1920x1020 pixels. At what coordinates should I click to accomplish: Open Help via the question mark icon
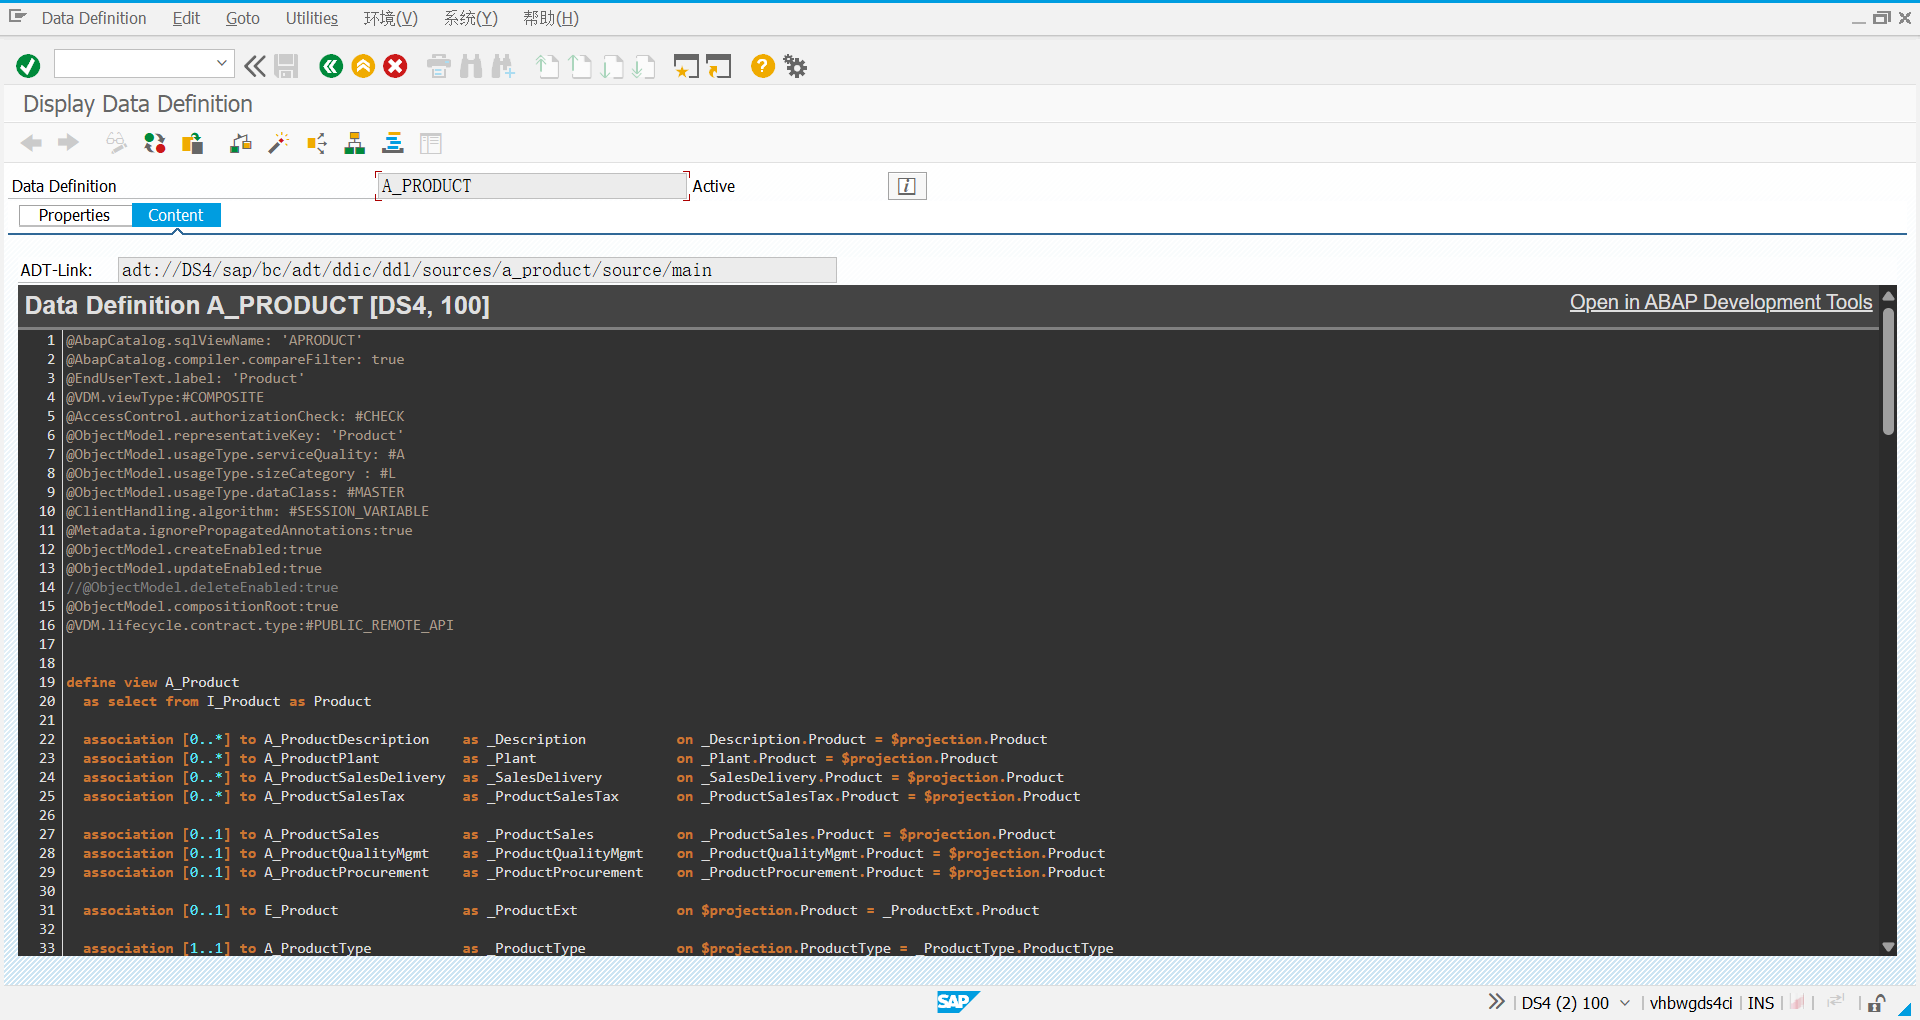pyautogui.click(x=763, y=66)
